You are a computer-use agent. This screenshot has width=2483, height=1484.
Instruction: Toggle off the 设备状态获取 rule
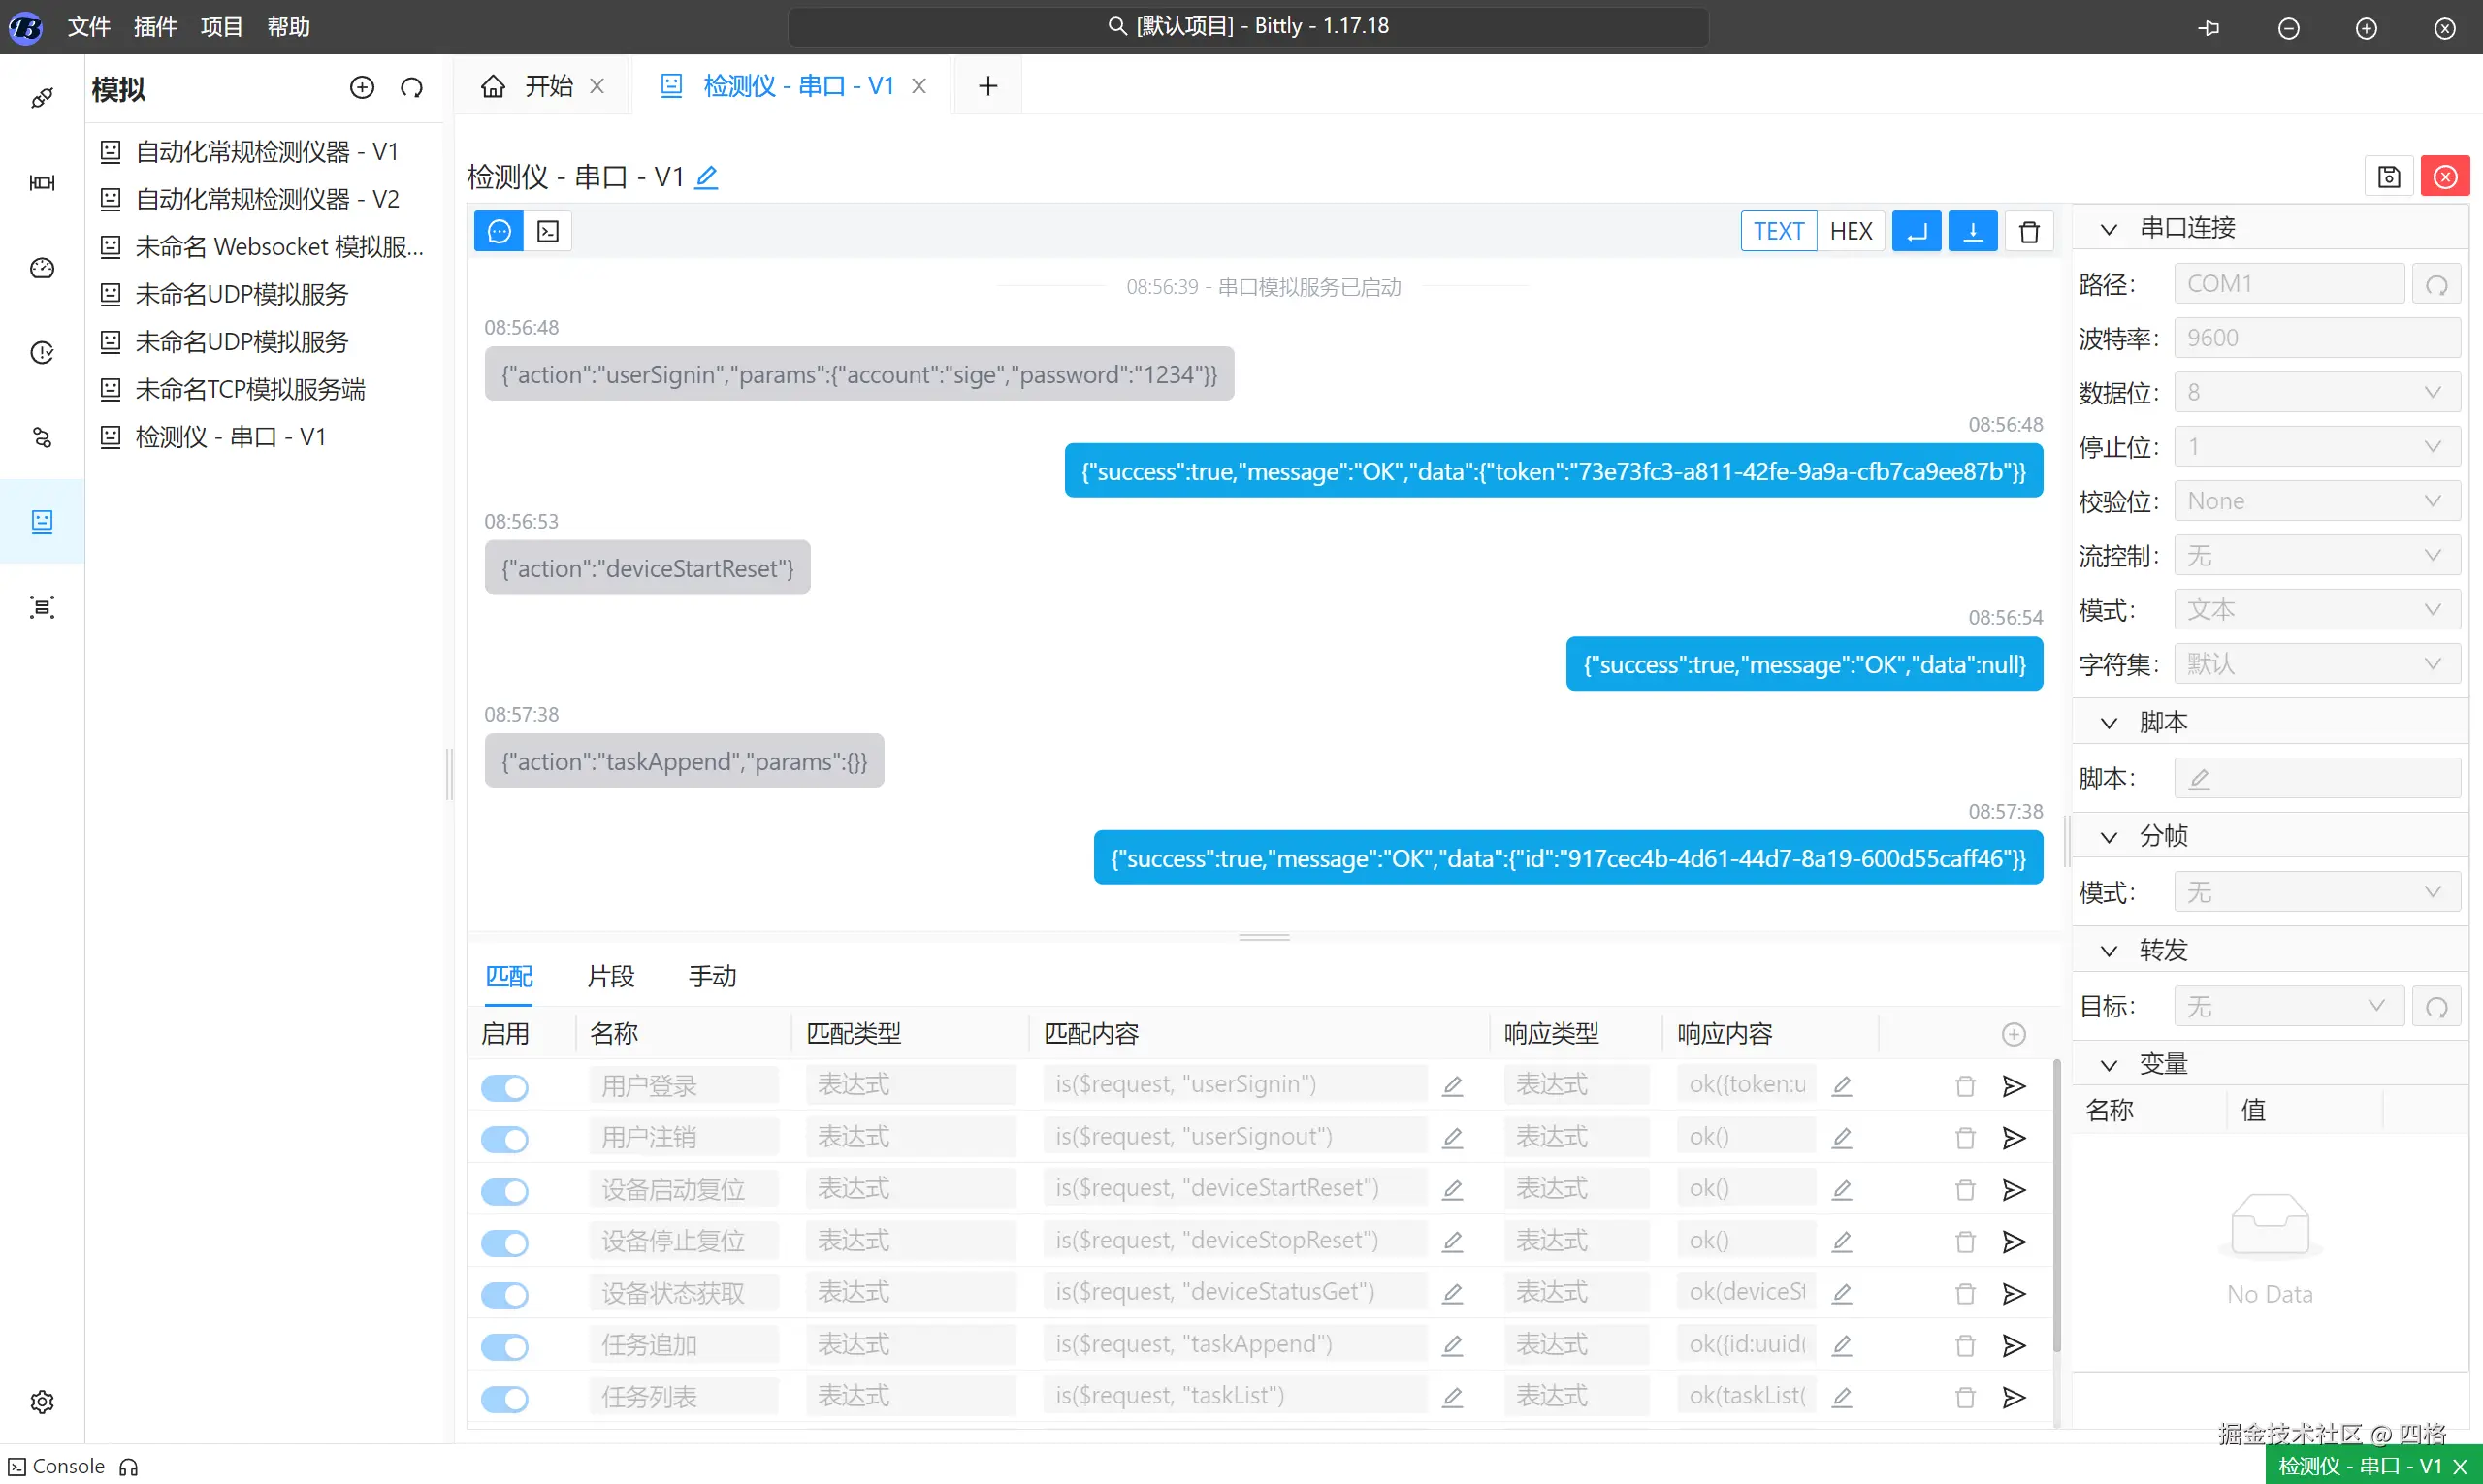505,1294
